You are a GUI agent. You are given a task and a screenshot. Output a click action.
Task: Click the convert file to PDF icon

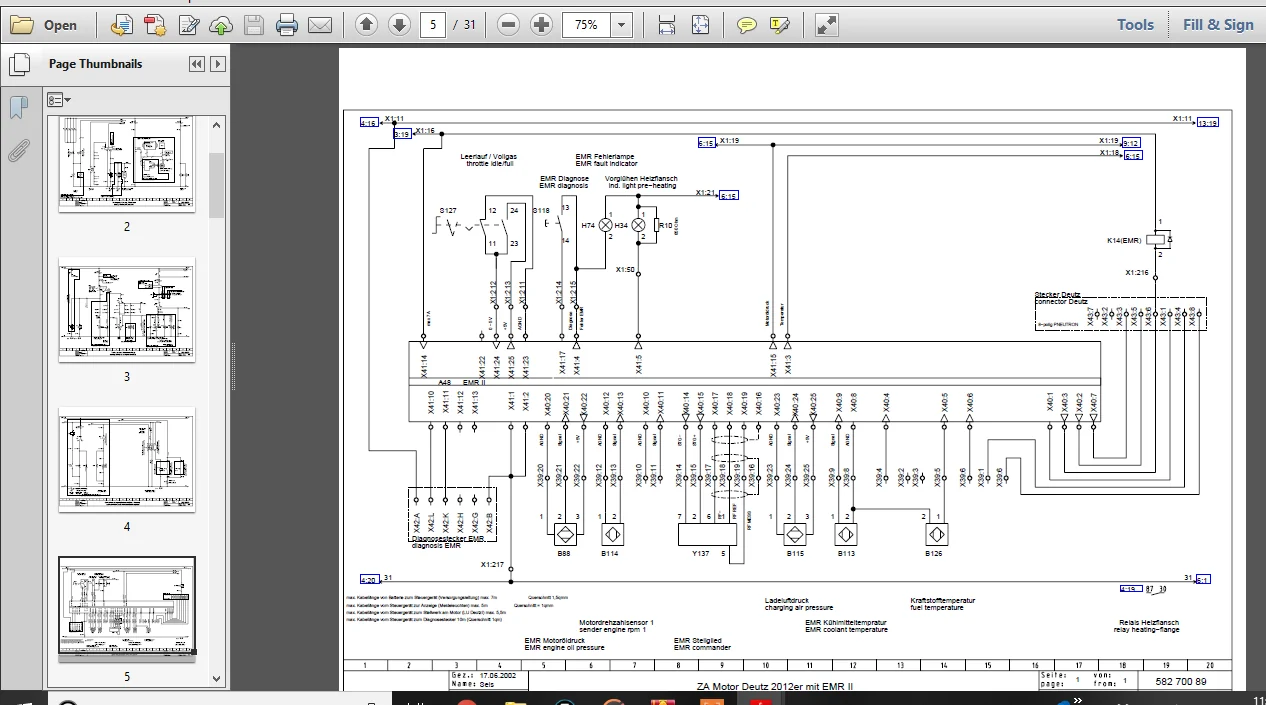click(122, 25)
